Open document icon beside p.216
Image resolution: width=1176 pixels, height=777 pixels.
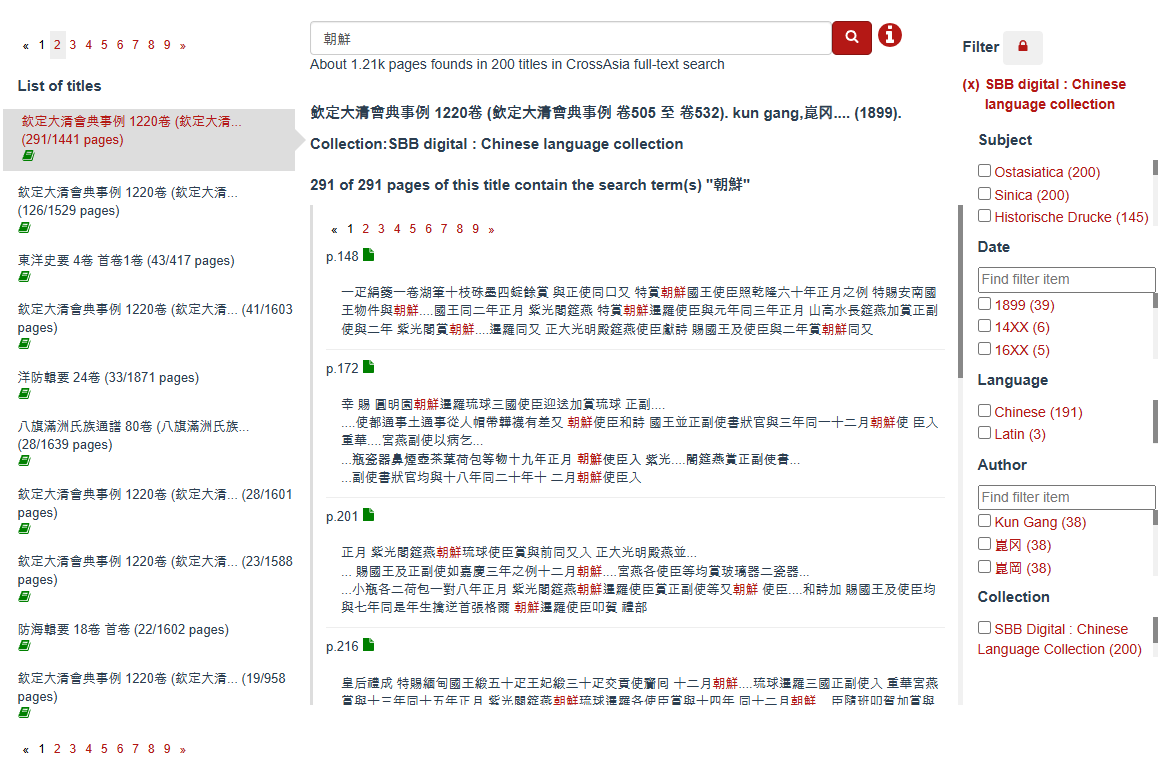[369, 646]
